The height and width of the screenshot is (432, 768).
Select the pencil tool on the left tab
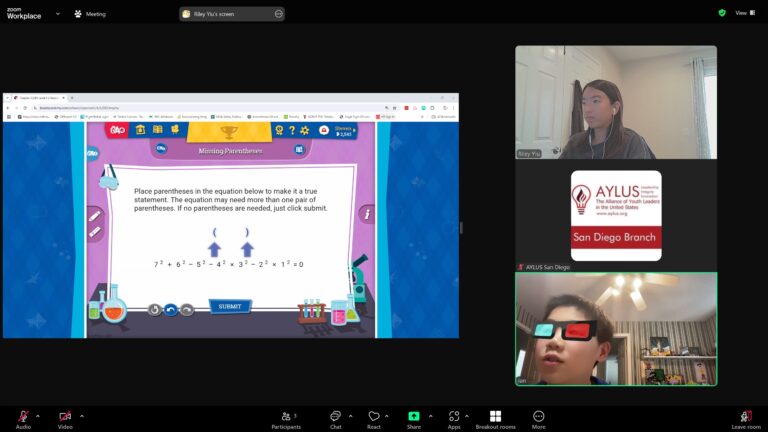tap(95, 216)
